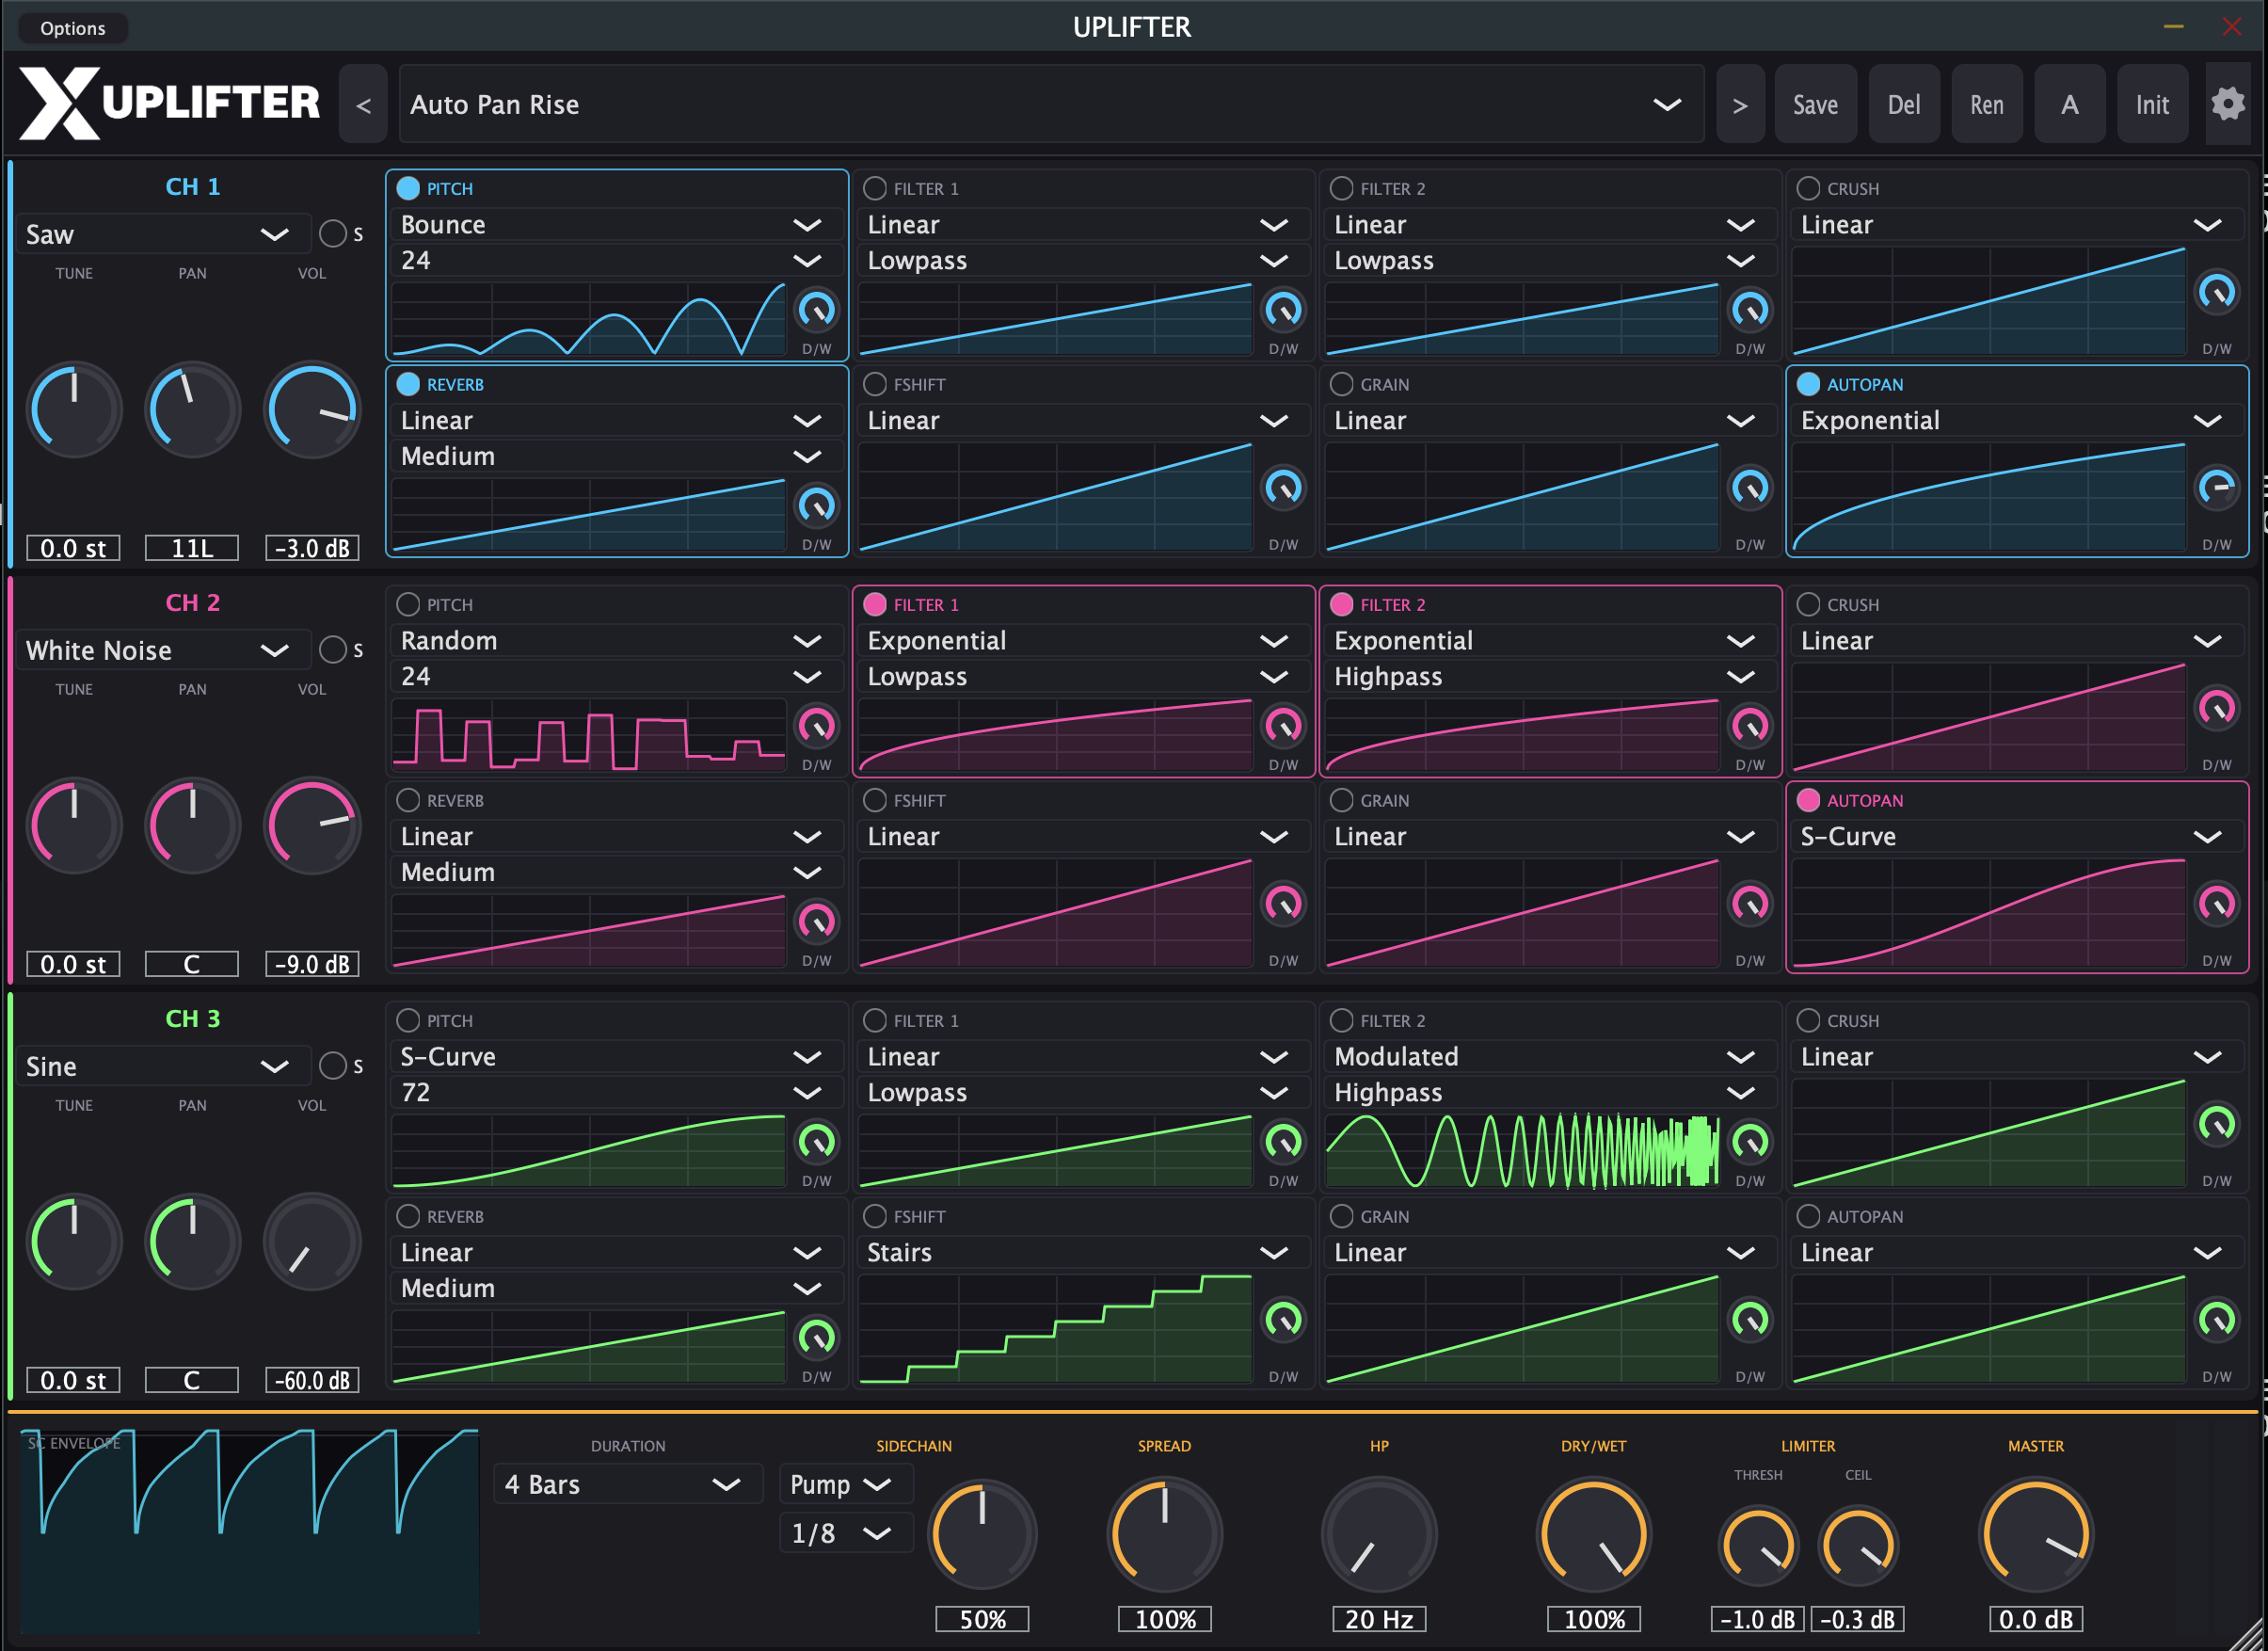Click CH 1 Pan knob
Image resolution: width=2268 pixels, height=1651 pixels.
pos(192,410)
